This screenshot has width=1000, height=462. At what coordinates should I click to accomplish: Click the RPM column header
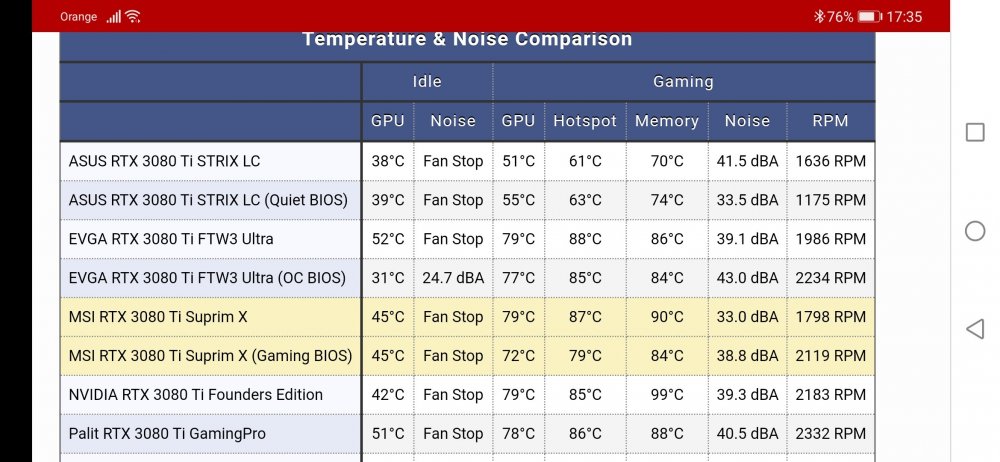[x=830, y=121]
